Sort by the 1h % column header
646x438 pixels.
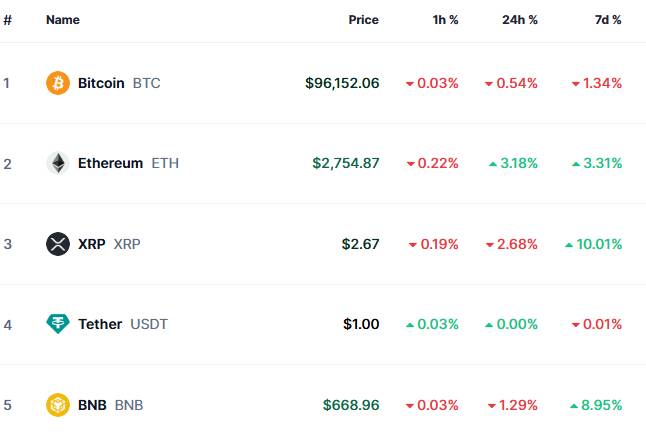click(444, 20)
